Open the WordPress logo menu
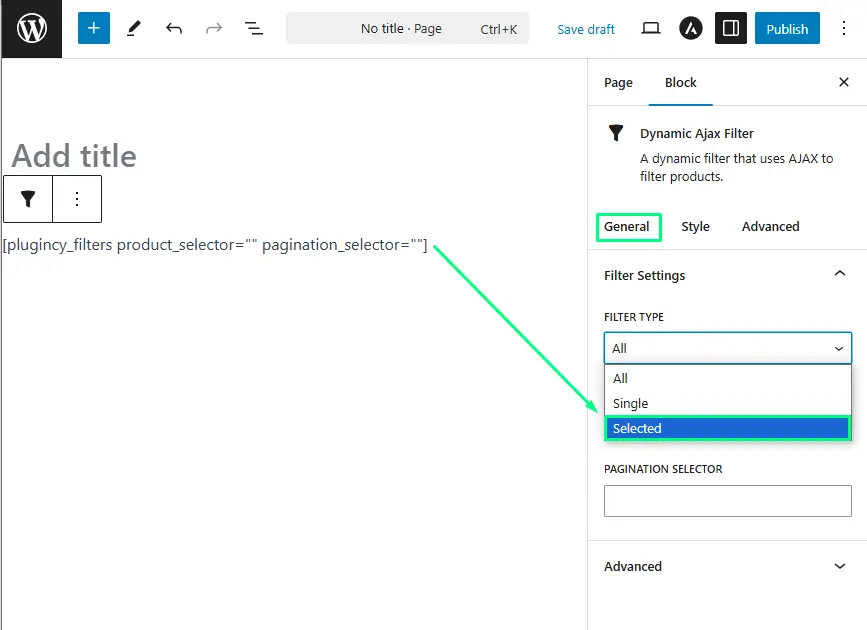The image size is (867, 630). 32,29
